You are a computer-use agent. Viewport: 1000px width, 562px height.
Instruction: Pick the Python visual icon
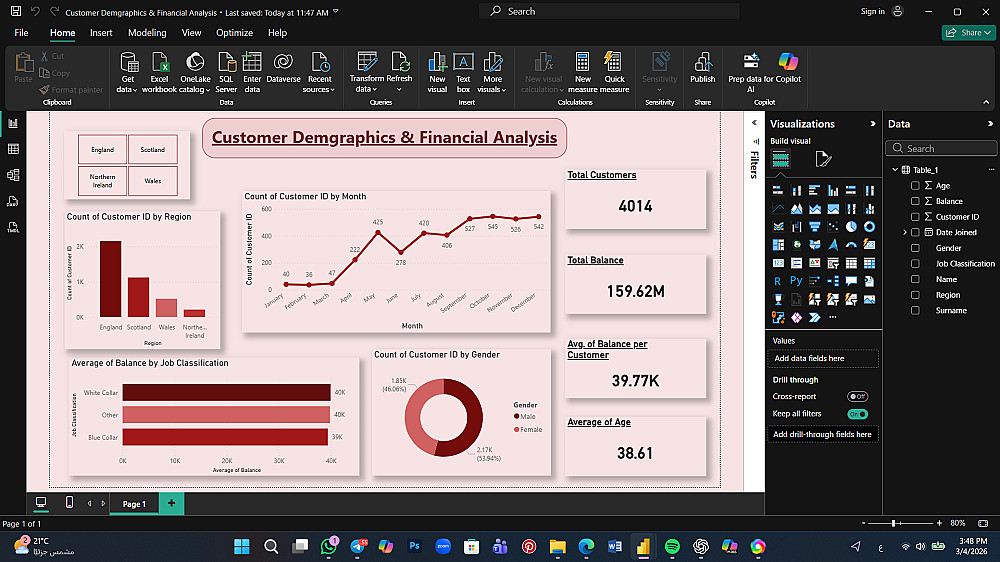(x=796, y=281)
